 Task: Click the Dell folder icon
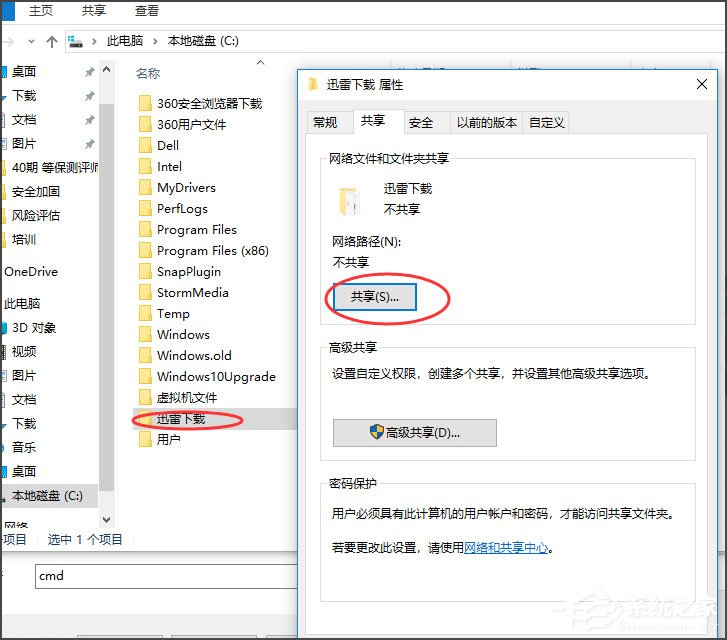point(145,145)
